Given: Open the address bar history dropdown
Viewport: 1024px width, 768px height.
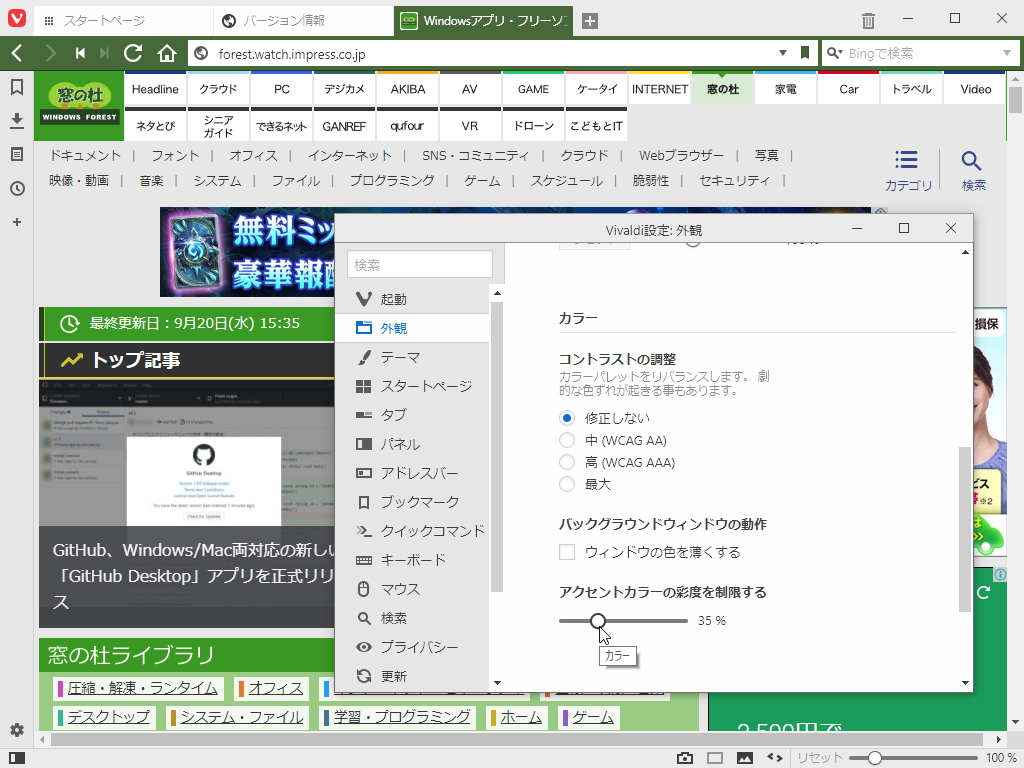Looking at the screenshot, I should click(x=782, y=53).
